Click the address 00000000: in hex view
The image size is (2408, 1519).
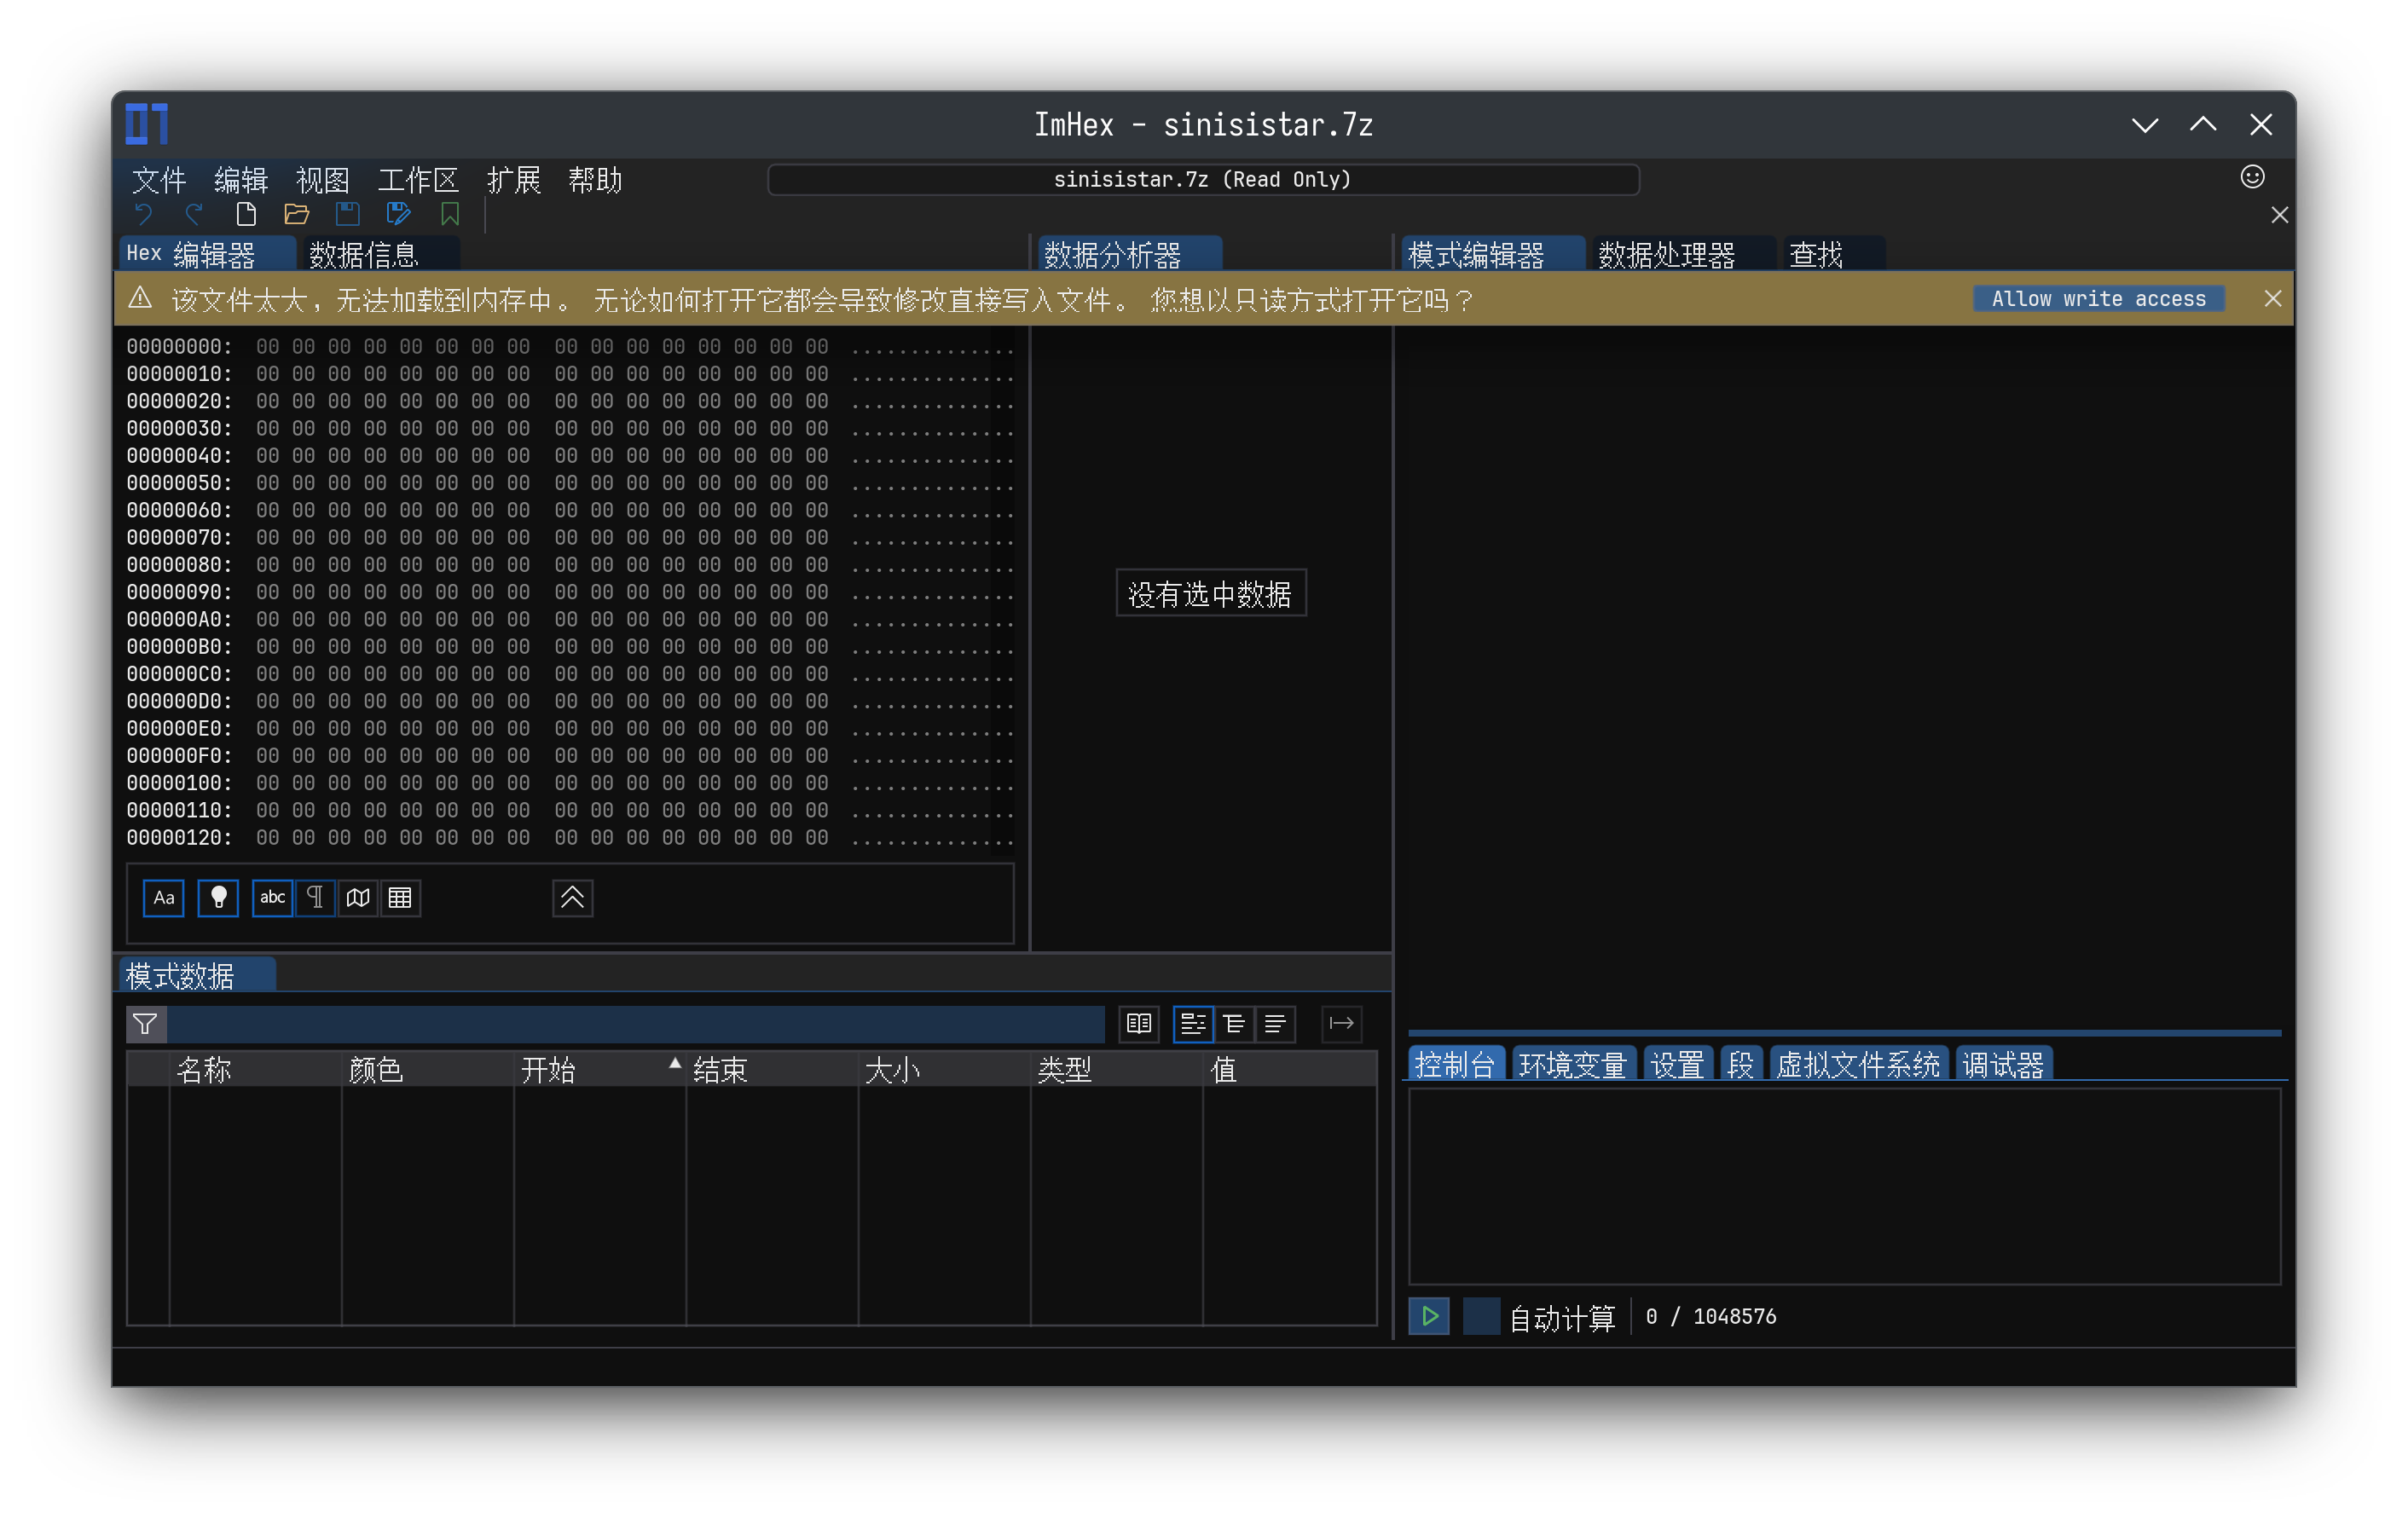(x=179, y=347)
